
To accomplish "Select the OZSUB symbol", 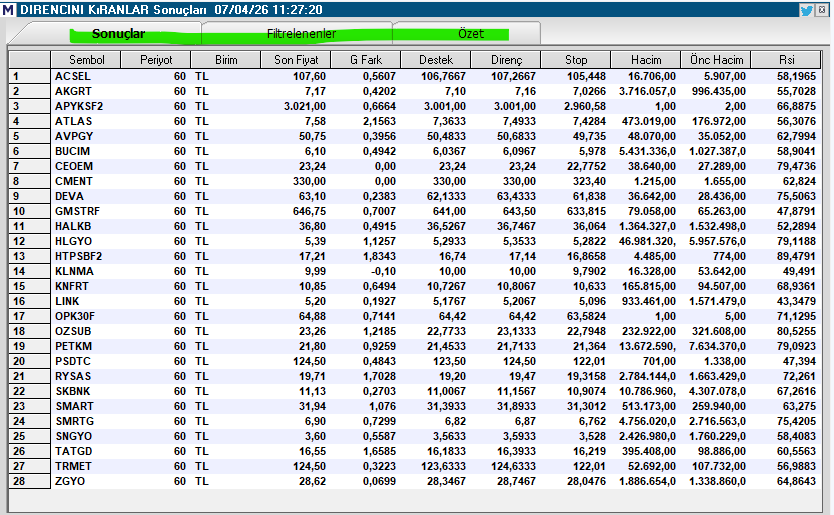I will pyautogui.click(x=73, y=331).
